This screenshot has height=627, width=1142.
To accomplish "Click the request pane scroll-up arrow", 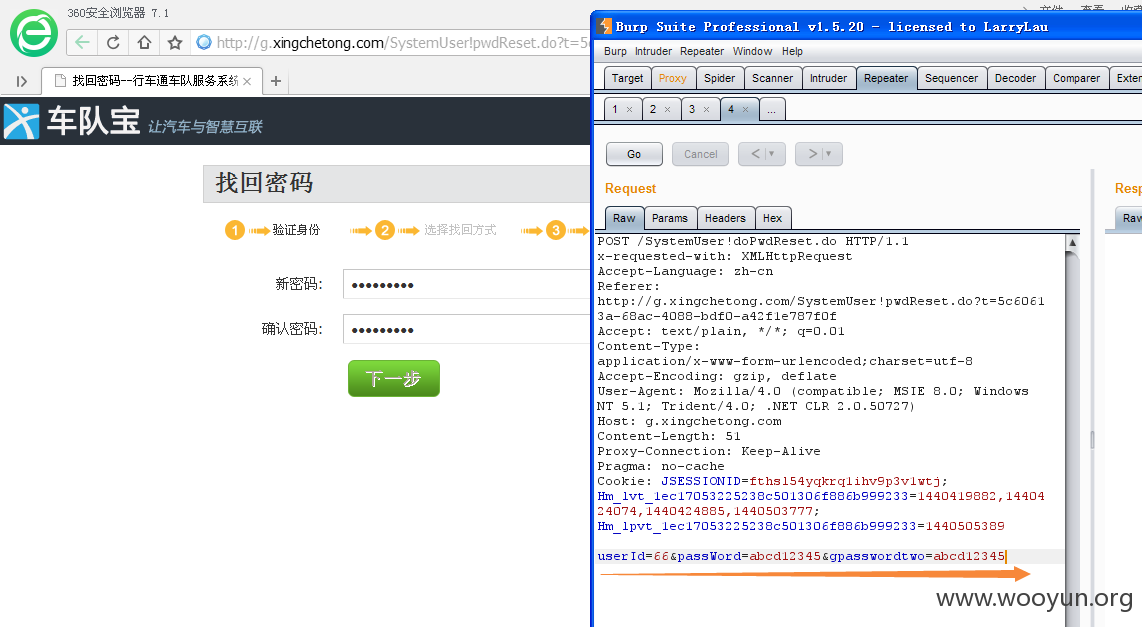I will [x=1072, y=242].
